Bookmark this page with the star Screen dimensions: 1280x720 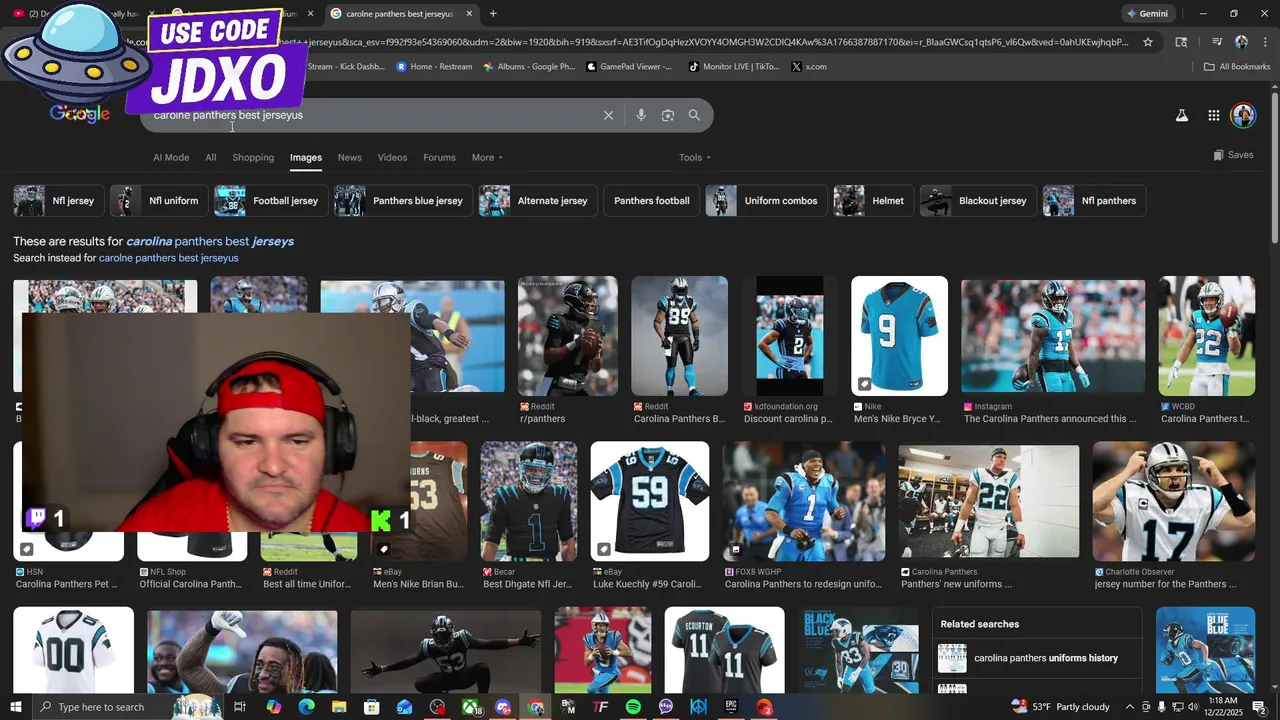(1148, 42)
